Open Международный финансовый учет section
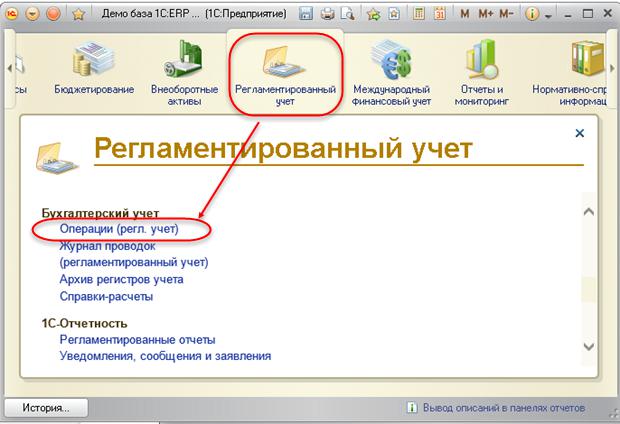The image size is (620, 424). pos(391,72)
